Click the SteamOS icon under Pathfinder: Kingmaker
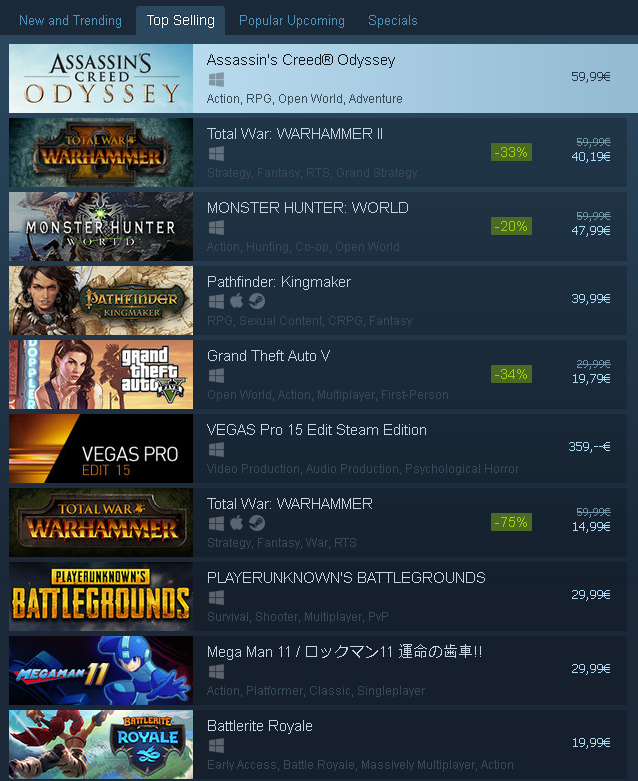The height and width of the screenshot is (781, 638). click(257, 301)
